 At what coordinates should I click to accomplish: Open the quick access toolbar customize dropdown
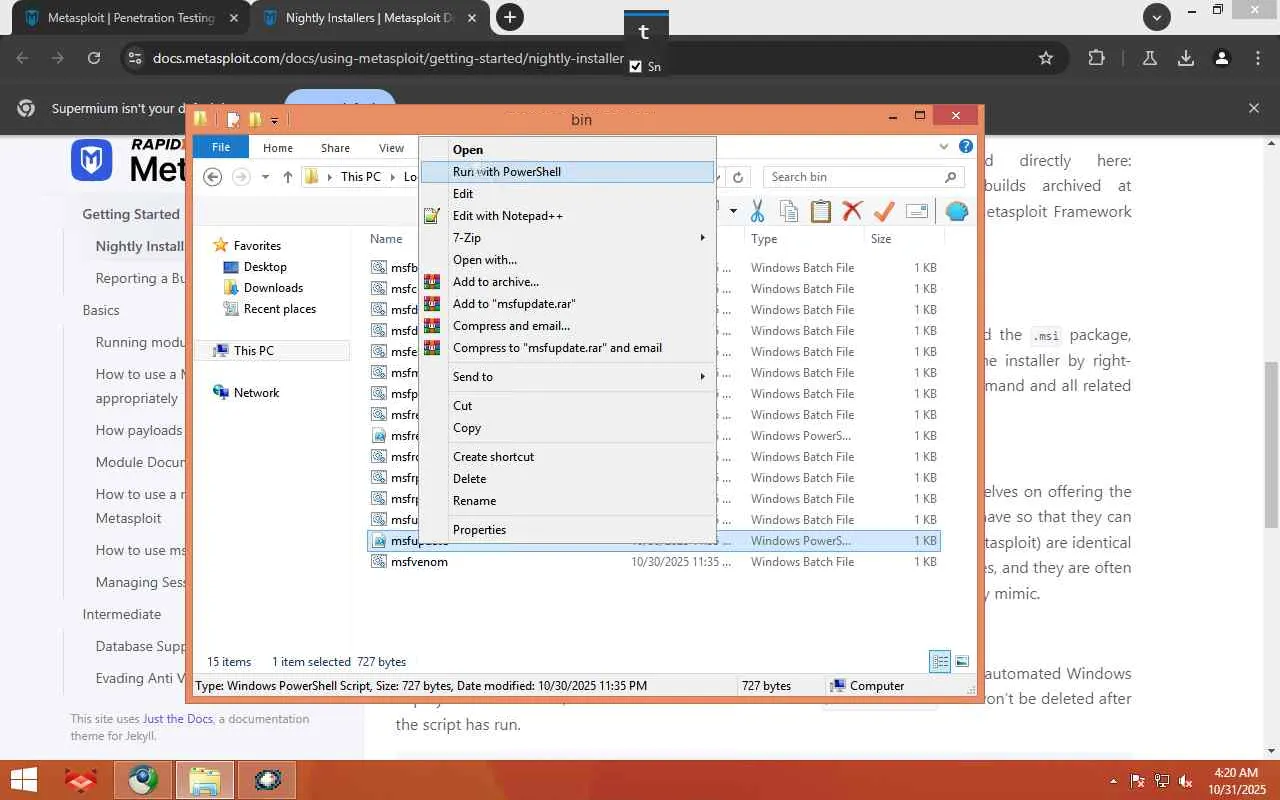tap(274, 121)
